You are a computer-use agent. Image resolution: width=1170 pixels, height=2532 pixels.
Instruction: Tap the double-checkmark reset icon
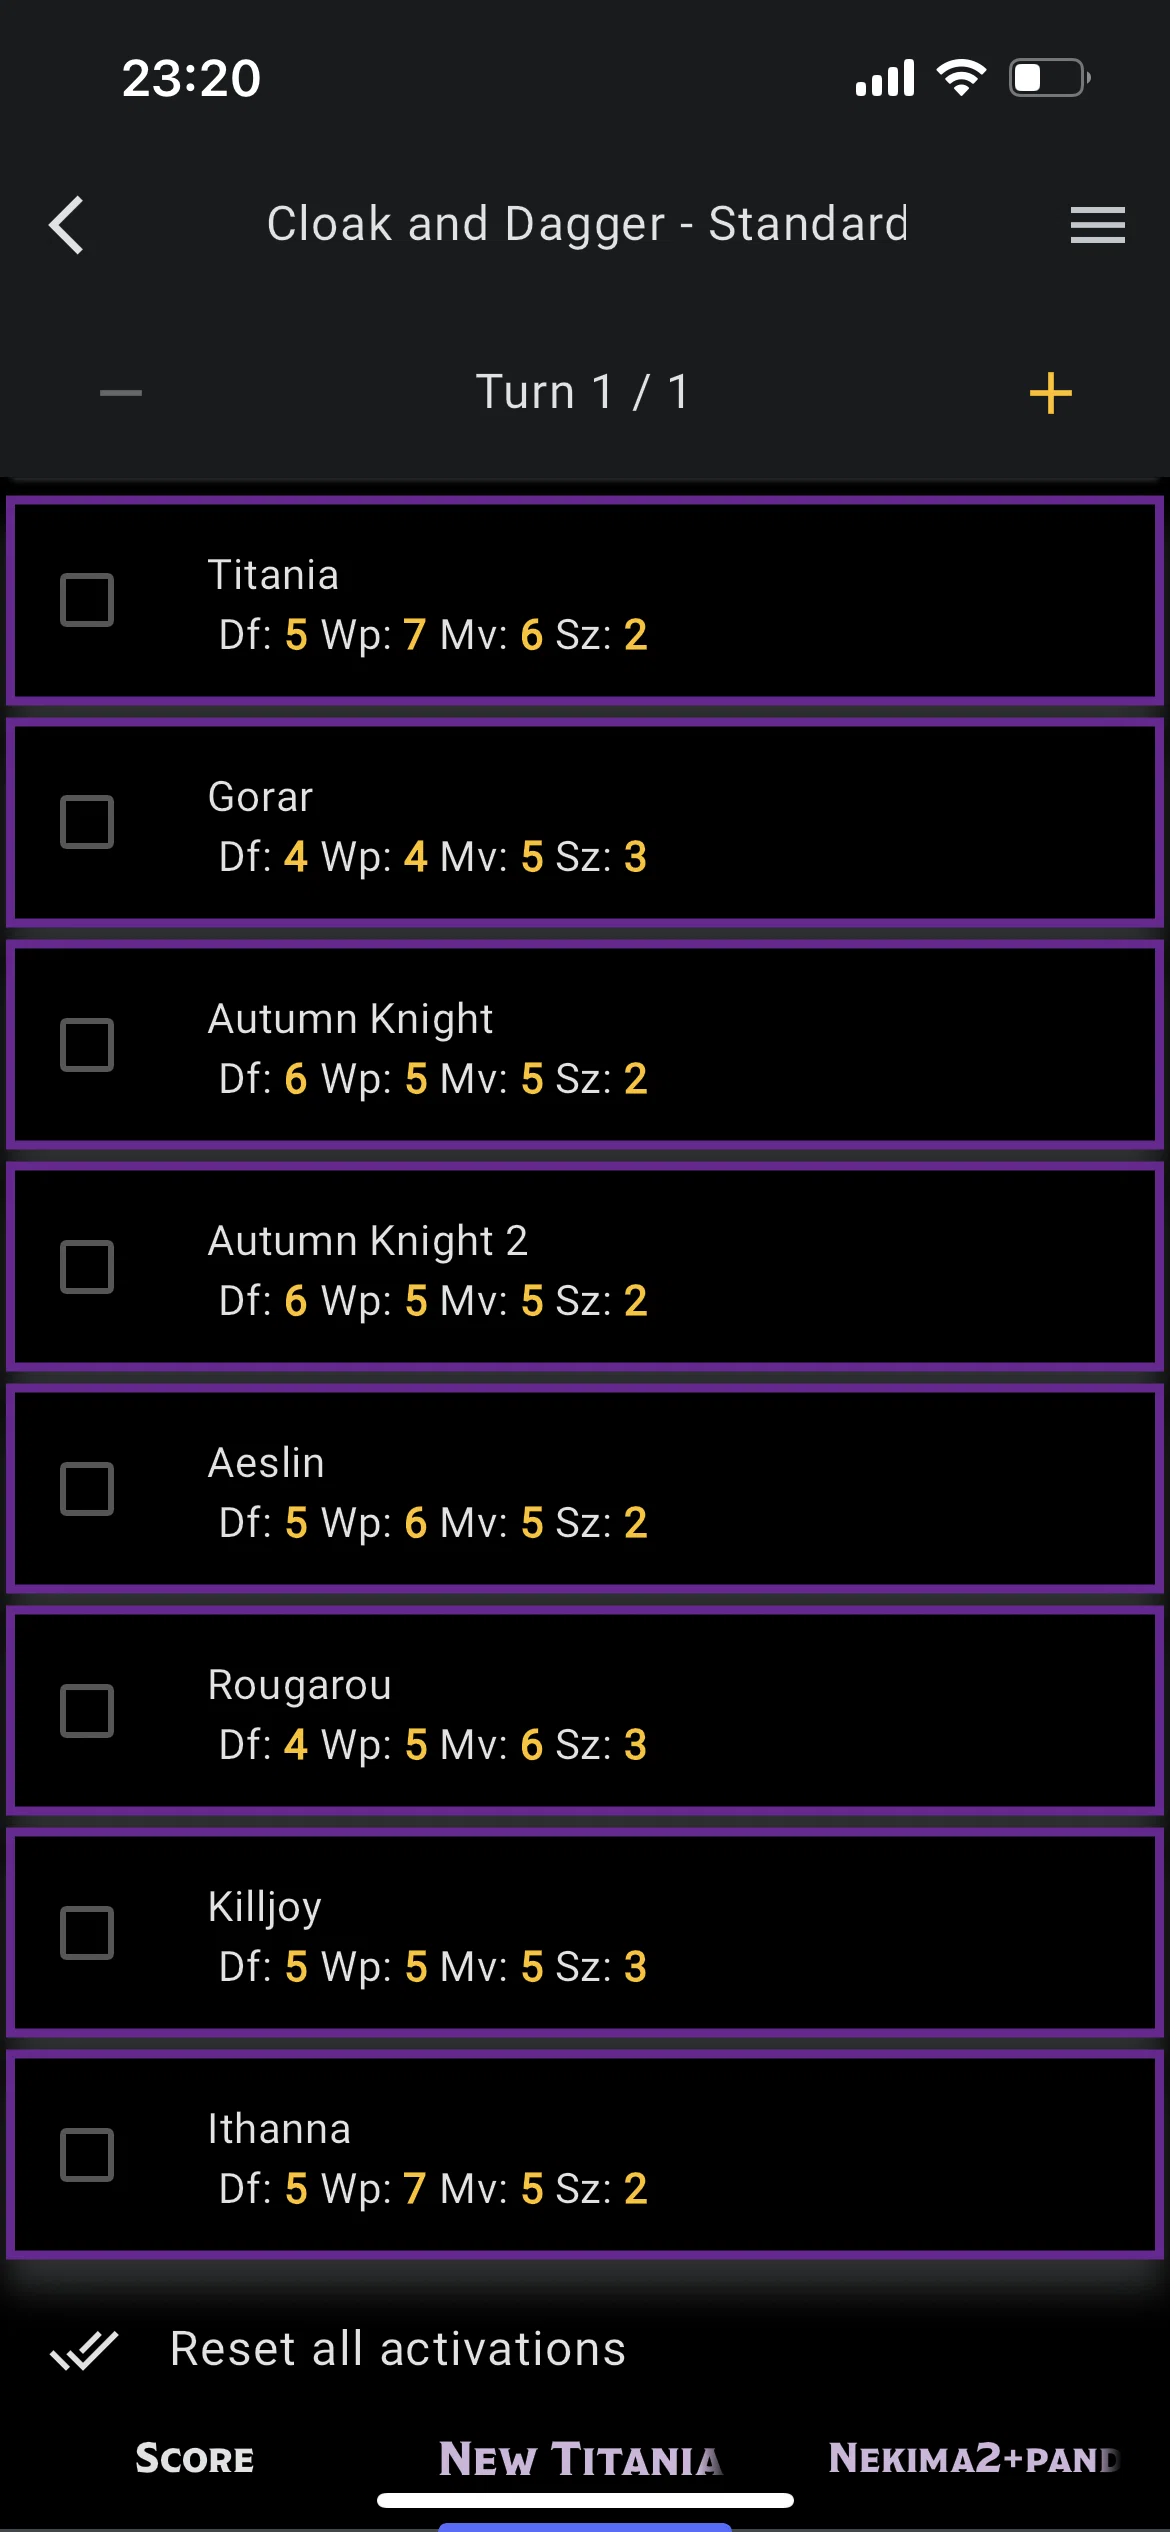click(85, 2349)
